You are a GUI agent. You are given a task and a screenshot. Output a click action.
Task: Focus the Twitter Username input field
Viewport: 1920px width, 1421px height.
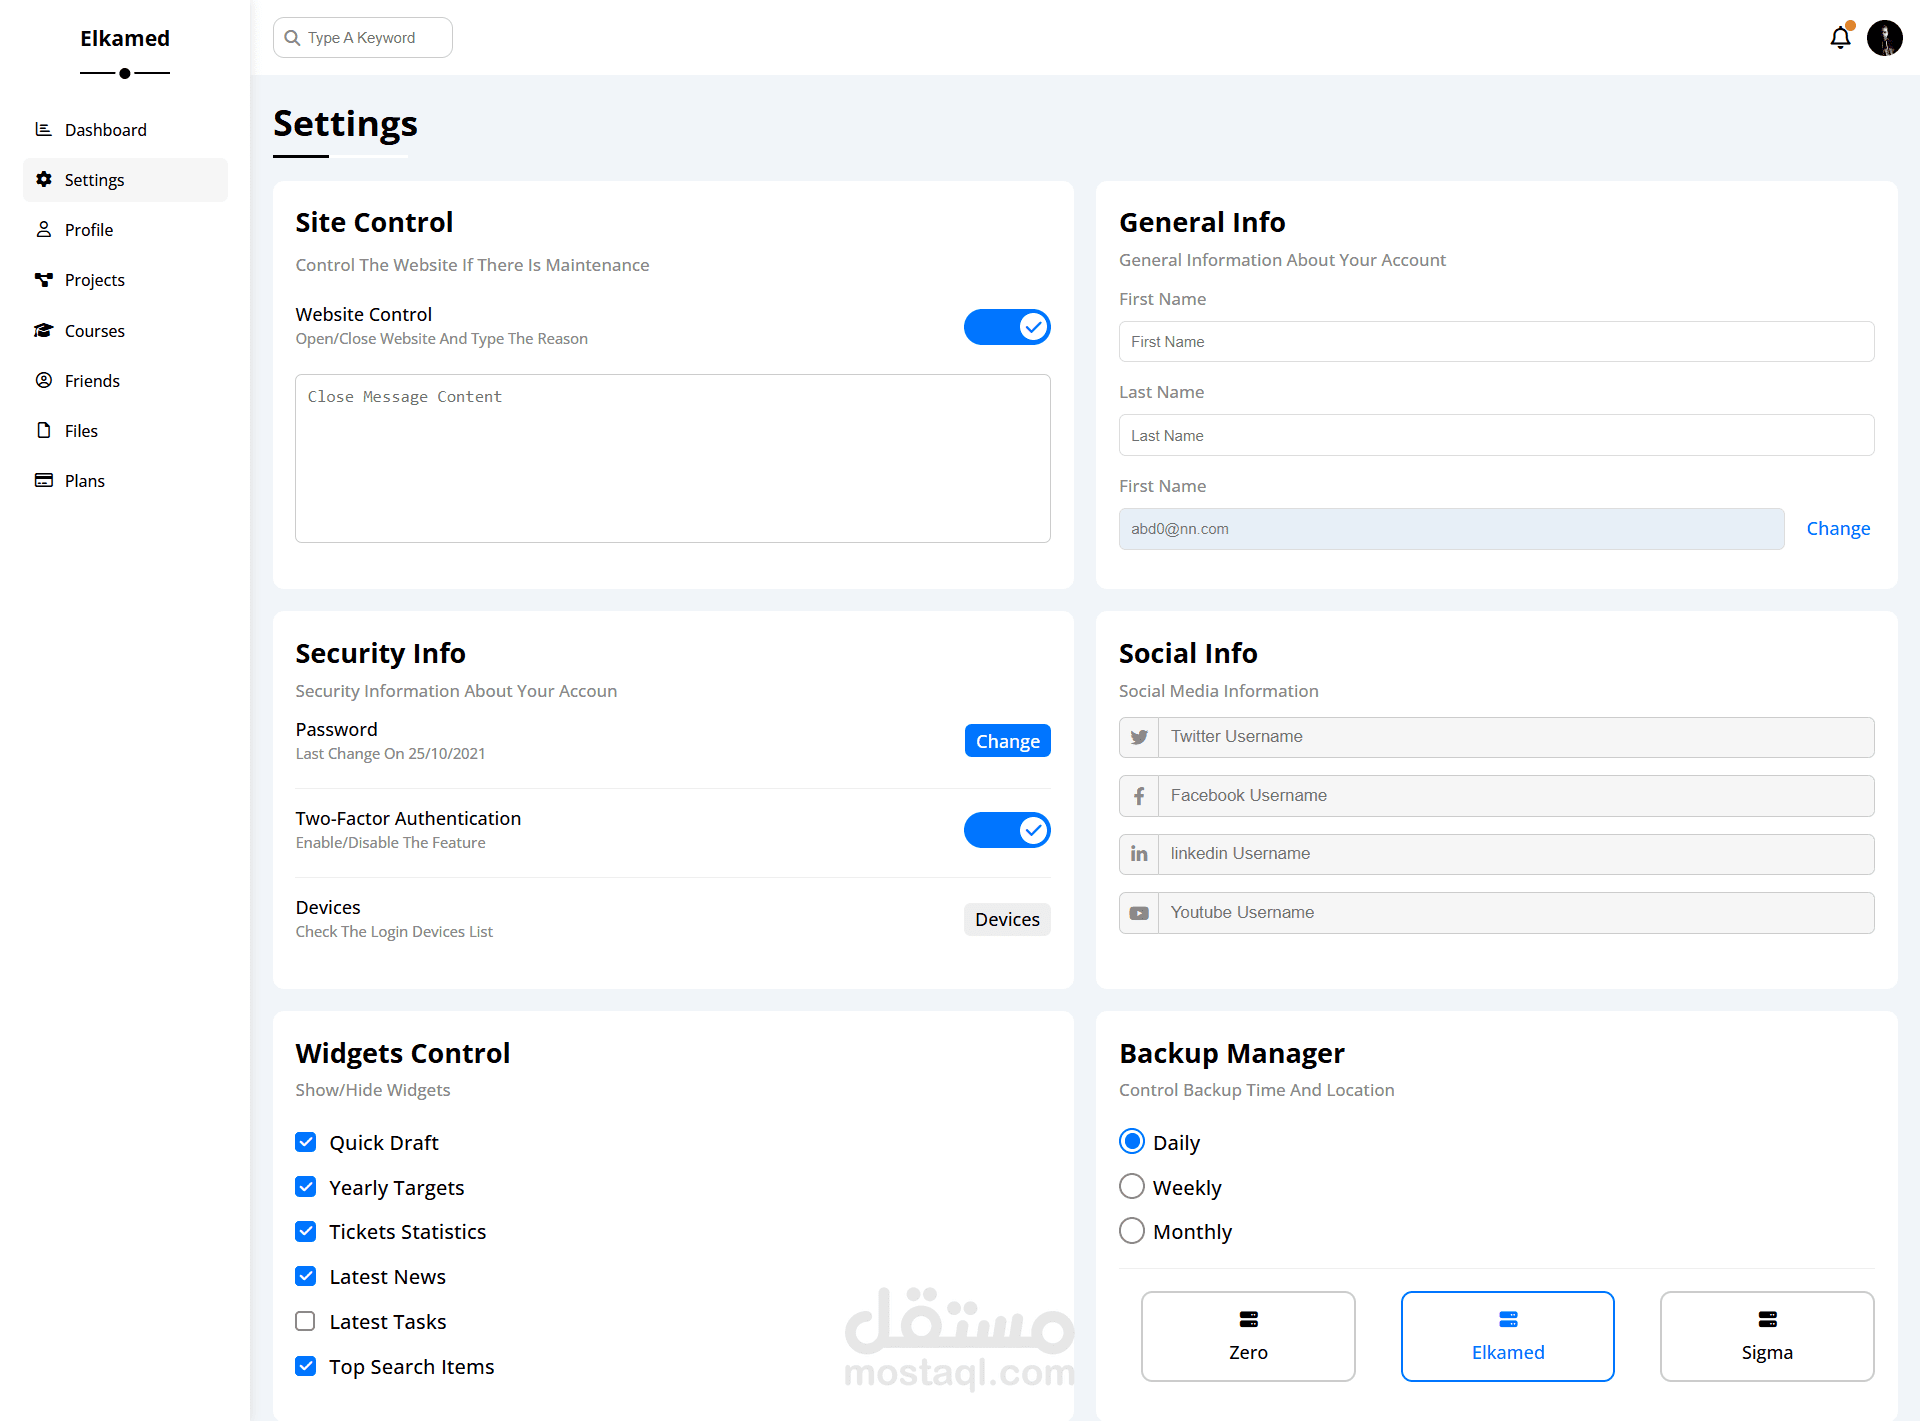click(x=1515, y=737)
